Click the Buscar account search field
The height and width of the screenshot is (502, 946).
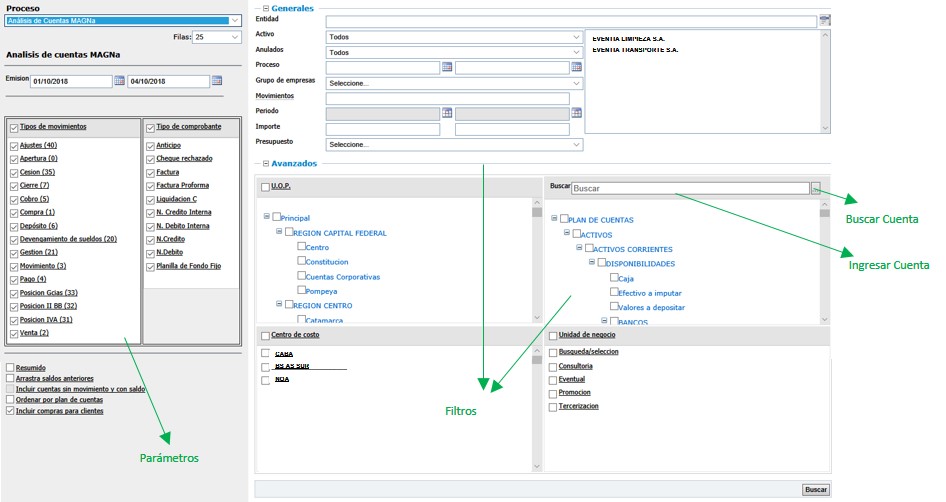point(690,188)
